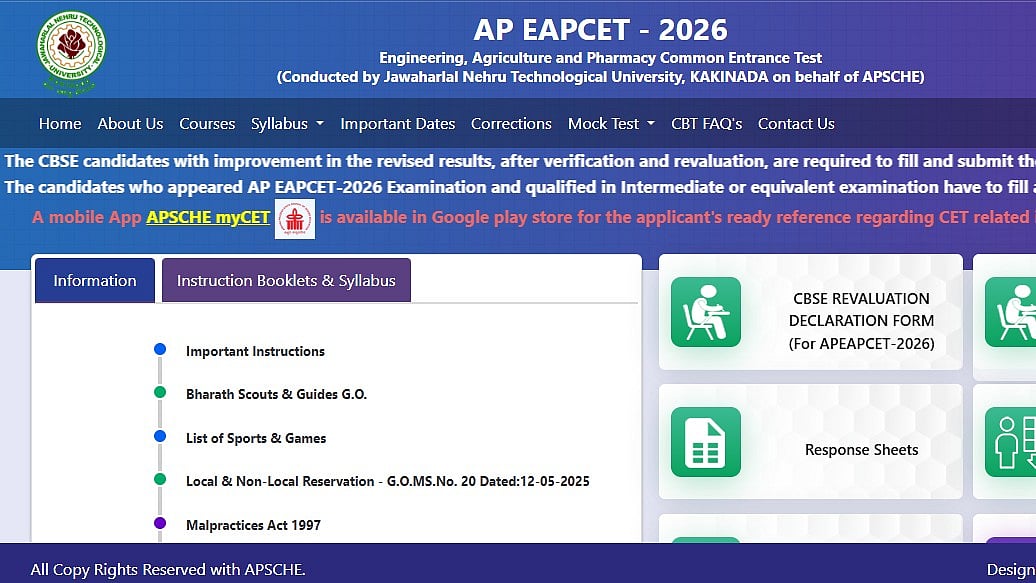Click the AP EAPCET - 2026 heading
1036x583 pixels.
(x=600, y=30)
